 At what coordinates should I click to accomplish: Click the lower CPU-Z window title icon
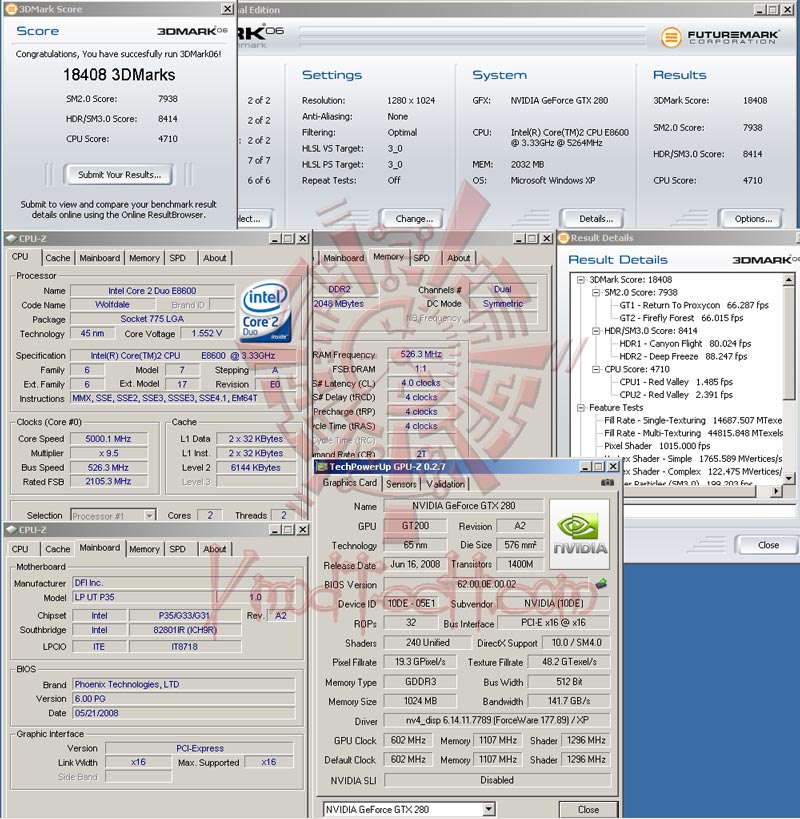click(x=11, y=530)
